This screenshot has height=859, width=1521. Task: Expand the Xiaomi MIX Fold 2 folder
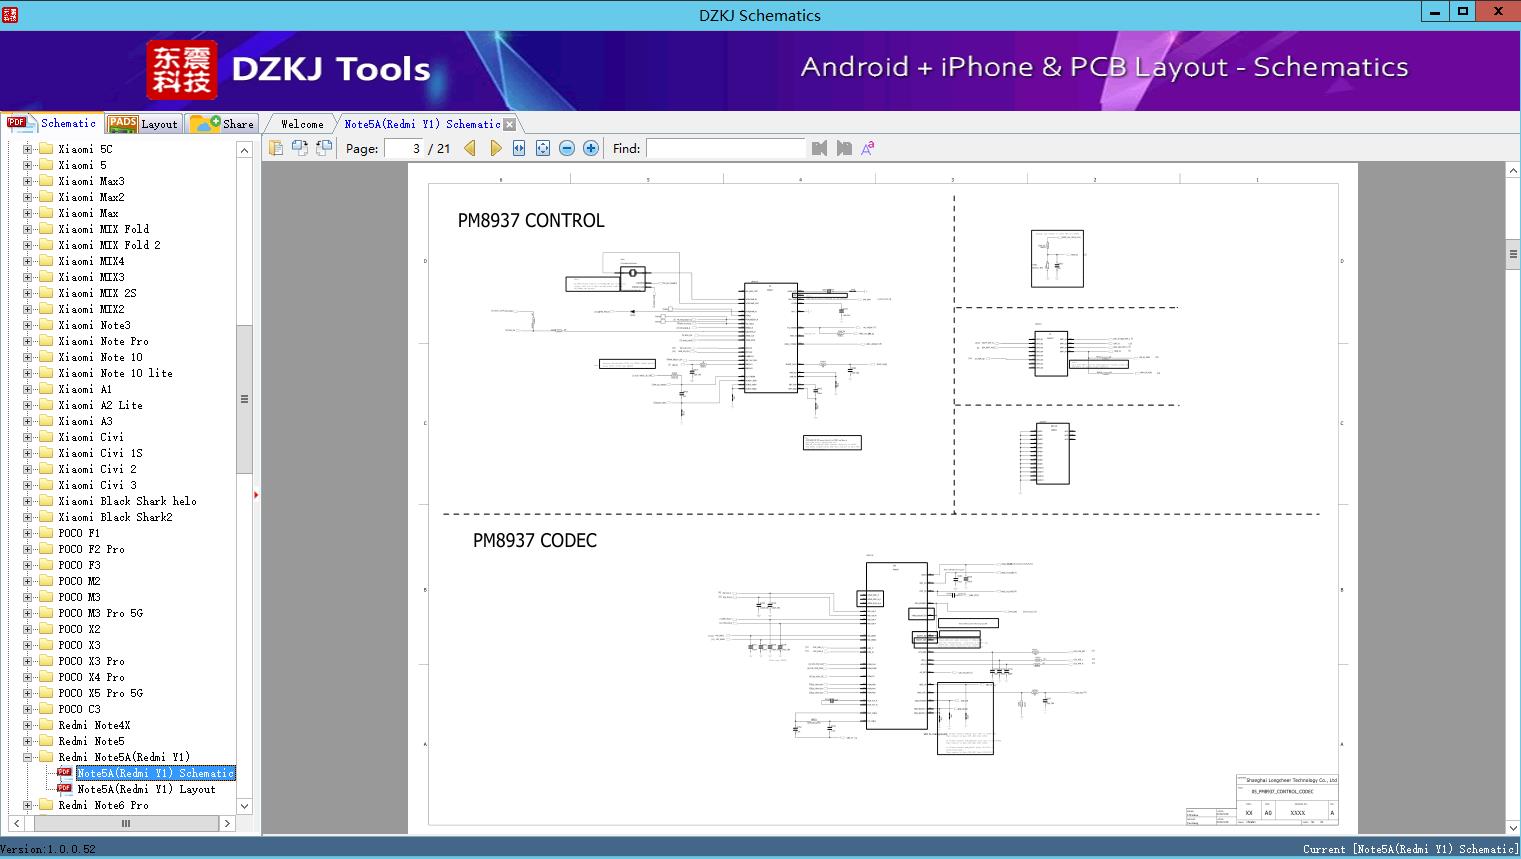tap(28, 245)
